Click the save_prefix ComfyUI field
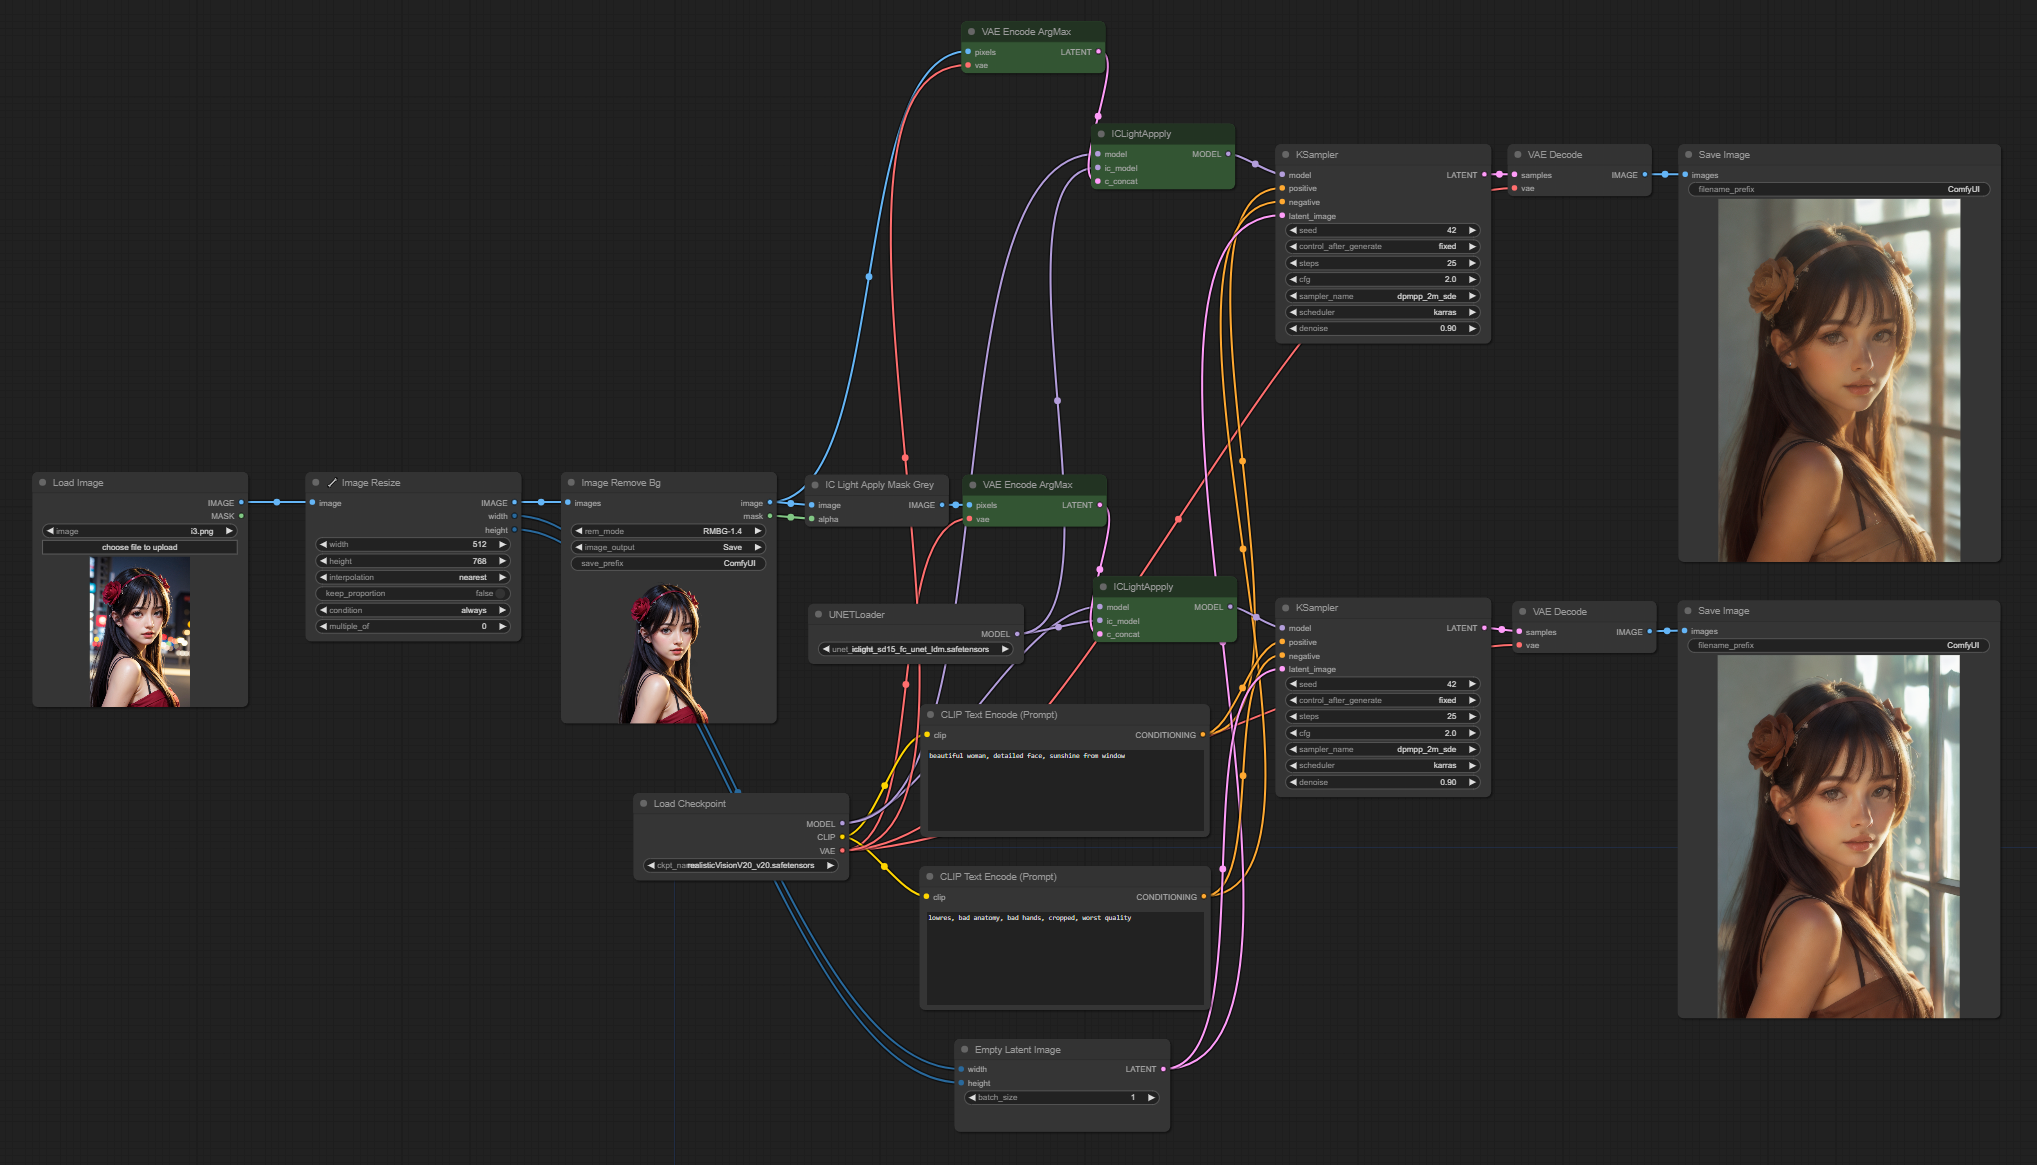The width and height of the screenshot is (2037, 1165). (x=668, y=564)
